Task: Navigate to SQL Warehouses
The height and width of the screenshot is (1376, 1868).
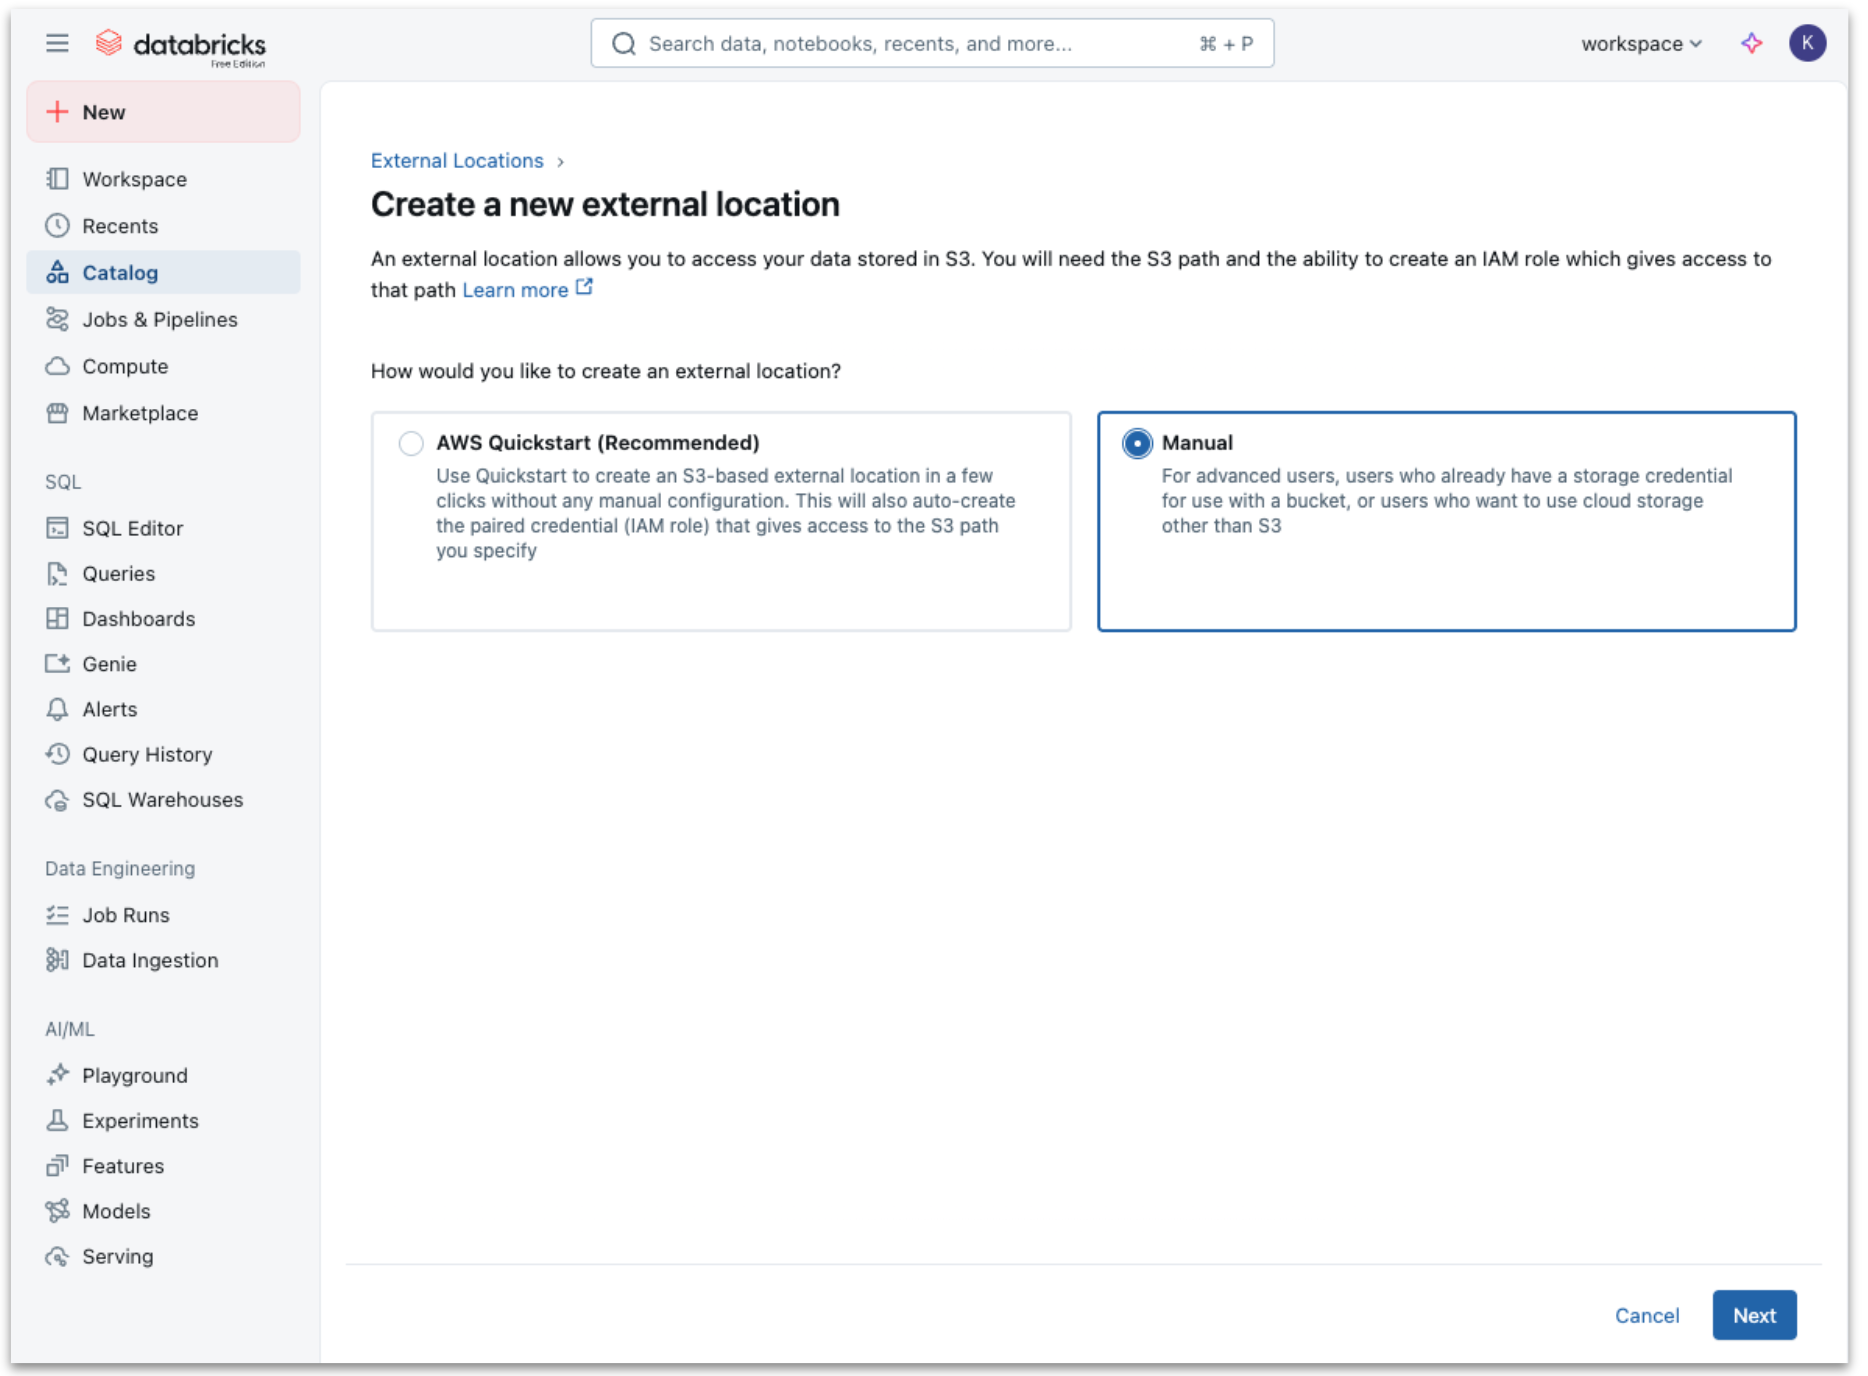Action: 162,799
